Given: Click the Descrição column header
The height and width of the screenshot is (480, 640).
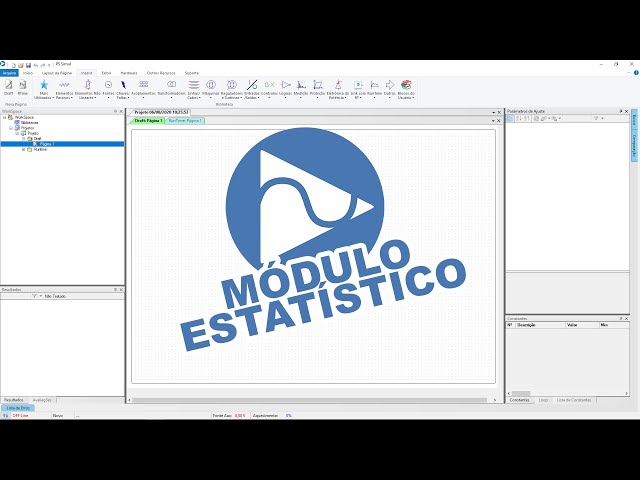Looking at the screenshot, I should click(540, 325).
